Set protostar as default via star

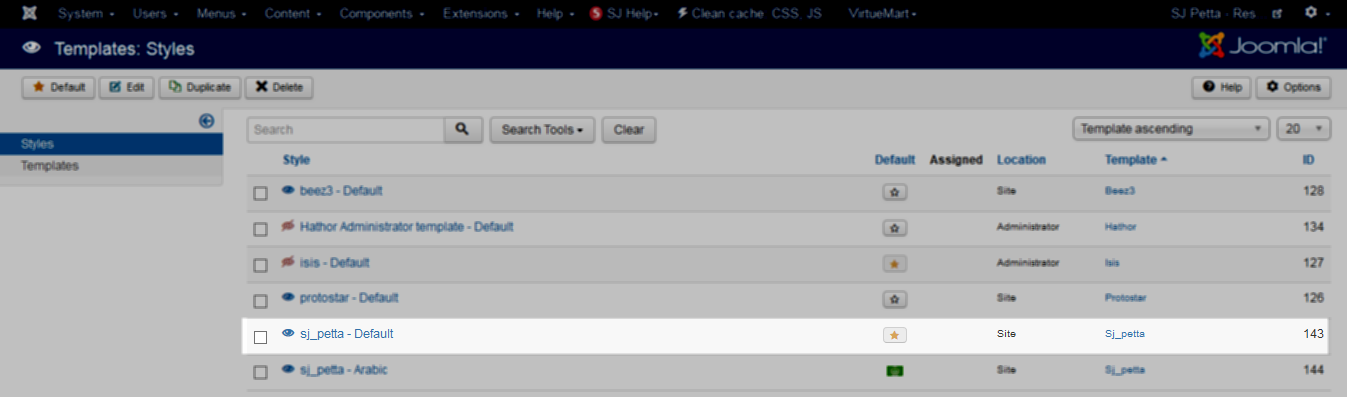tap(895, 299)
